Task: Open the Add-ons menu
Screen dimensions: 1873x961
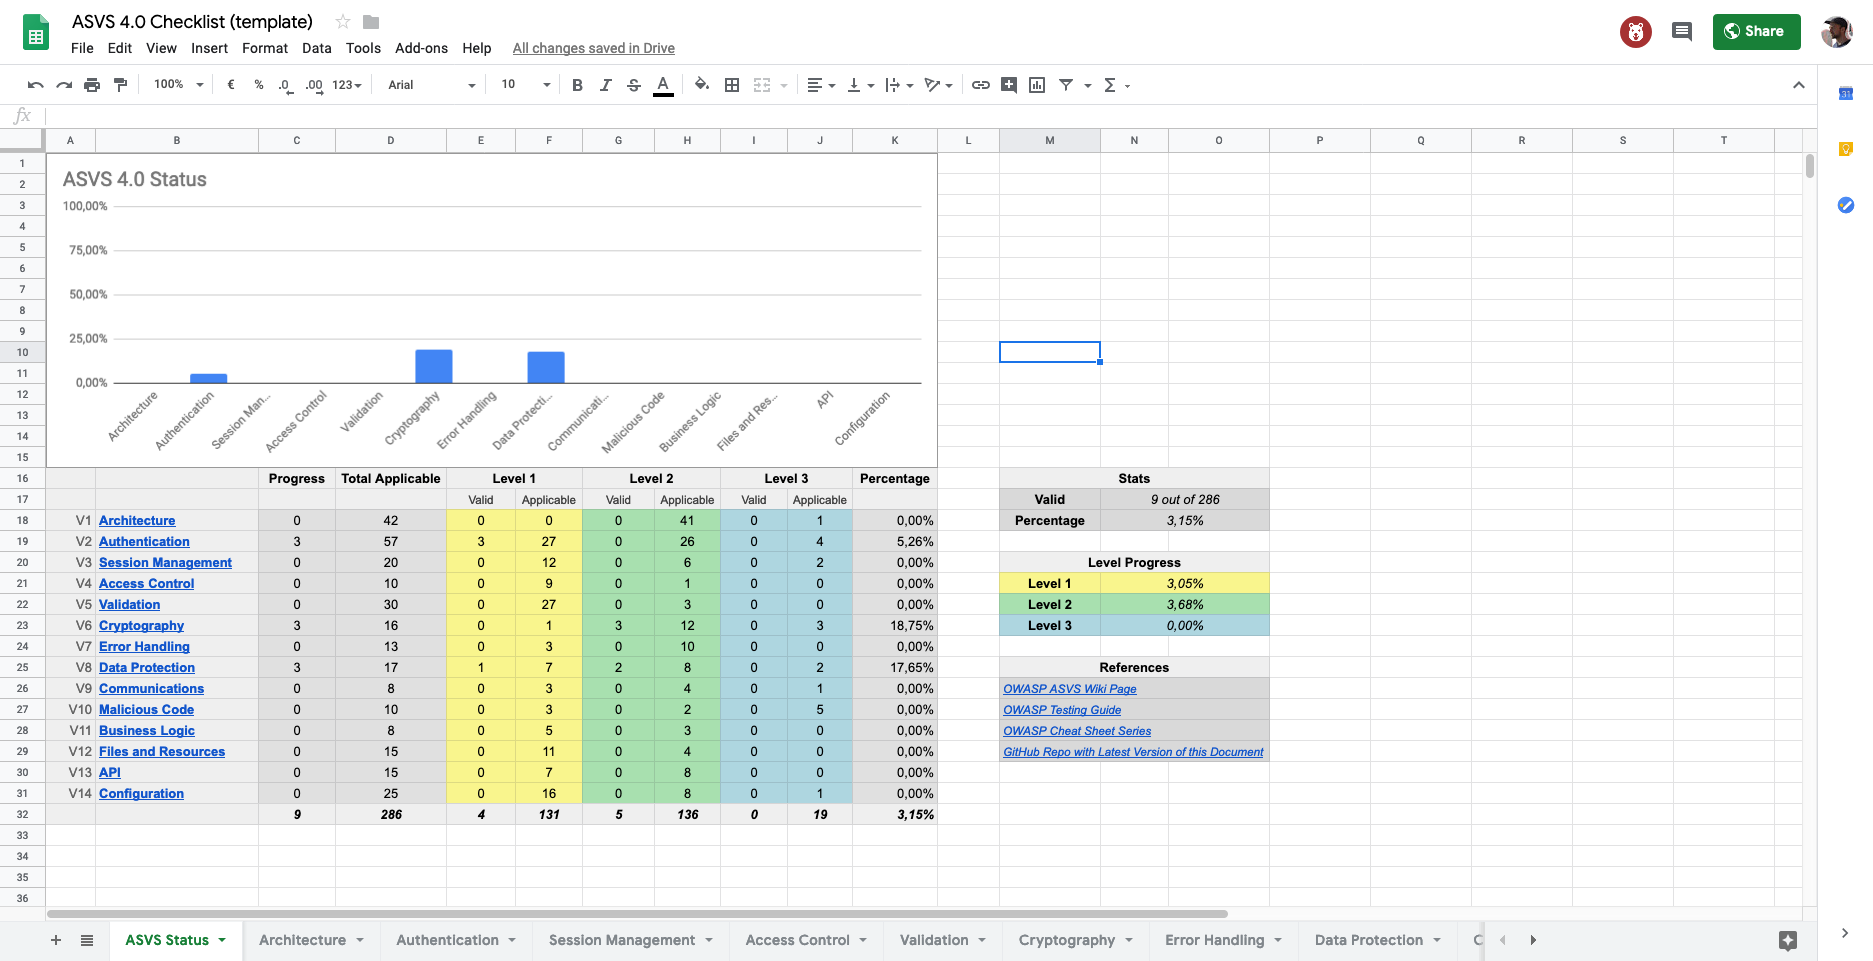Action: (421, 48)
